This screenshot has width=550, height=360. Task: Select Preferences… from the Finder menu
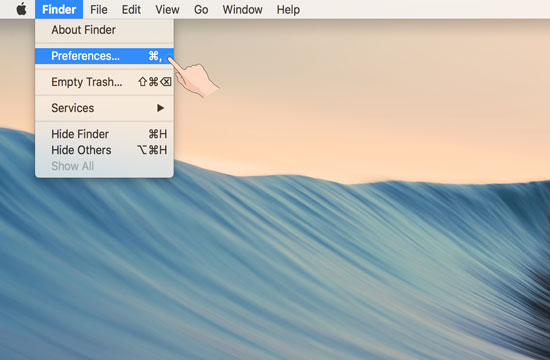click(104, 56)
